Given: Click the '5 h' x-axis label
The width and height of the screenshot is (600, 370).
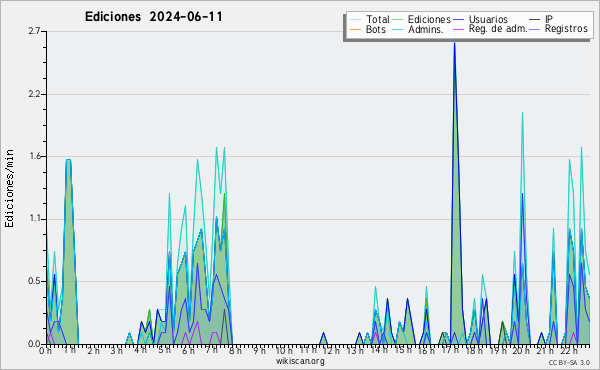Looking at the screenshot, I should point(164,350).
